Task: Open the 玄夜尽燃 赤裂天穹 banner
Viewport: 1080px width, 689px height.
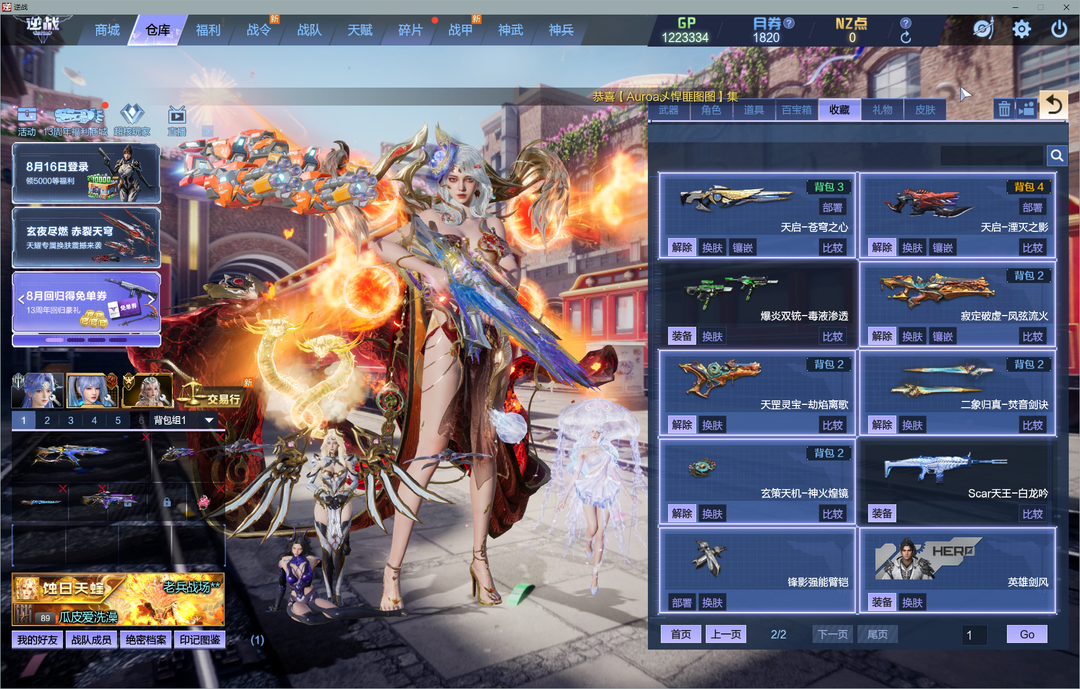Action: click(x=86, y=238)
